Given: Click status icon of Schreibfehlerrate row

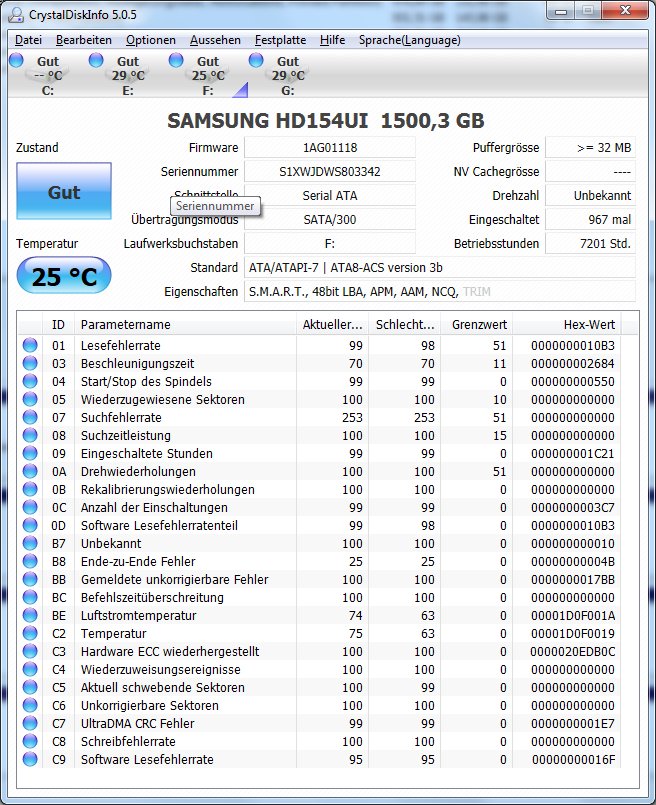Looking at the screenshot, I should pyautogui.click(x=30, y=740).
